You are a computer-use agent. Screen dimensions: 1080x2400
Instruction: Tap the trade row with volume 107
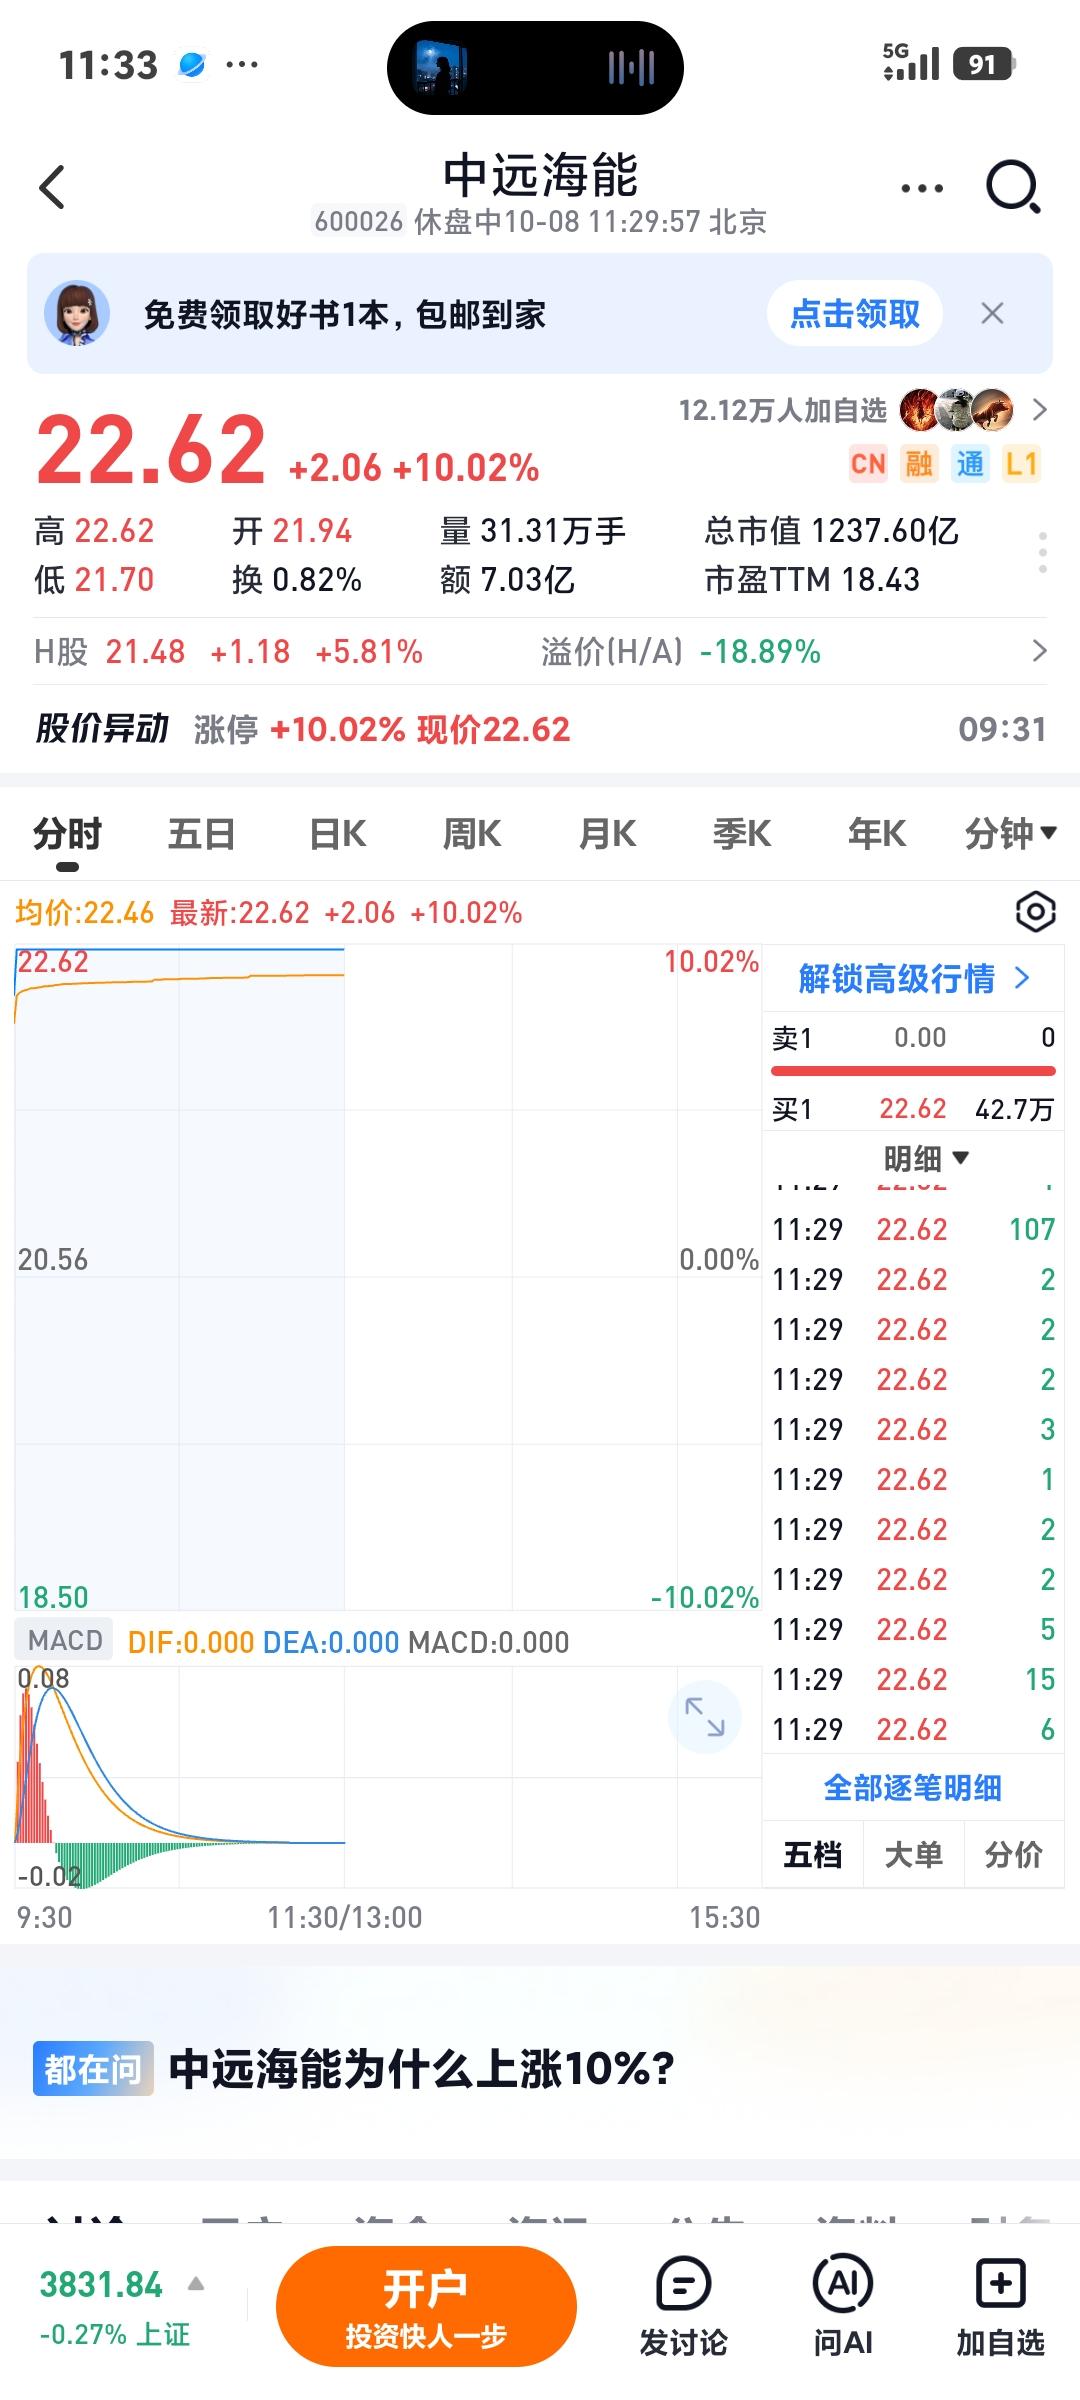click(913, 1229)
